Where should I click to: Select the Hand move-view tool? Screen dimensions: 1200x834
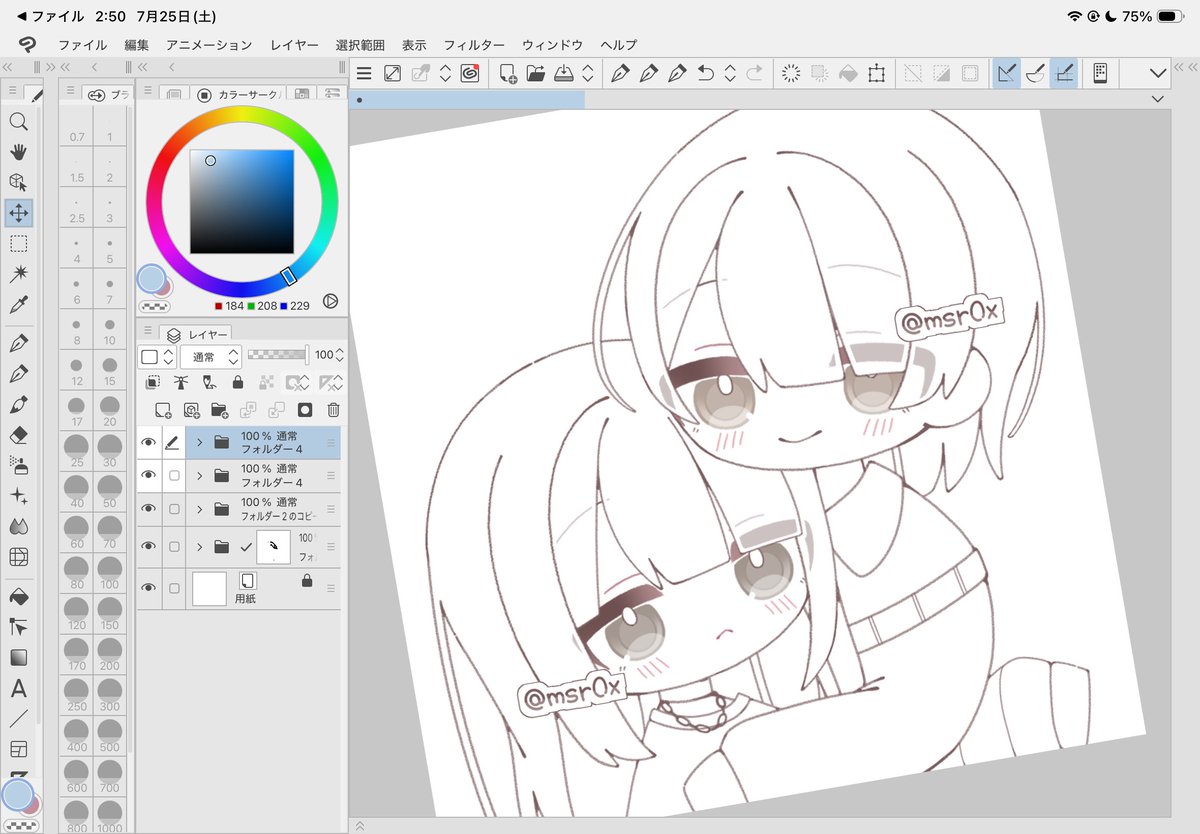point(18,152)
